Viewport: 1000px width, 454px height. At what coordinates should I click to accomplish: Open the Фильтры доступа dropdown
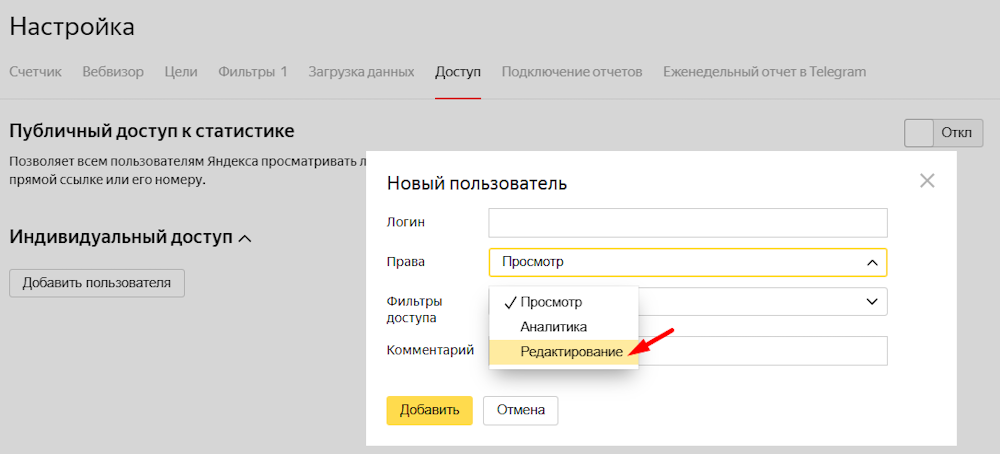869,301
